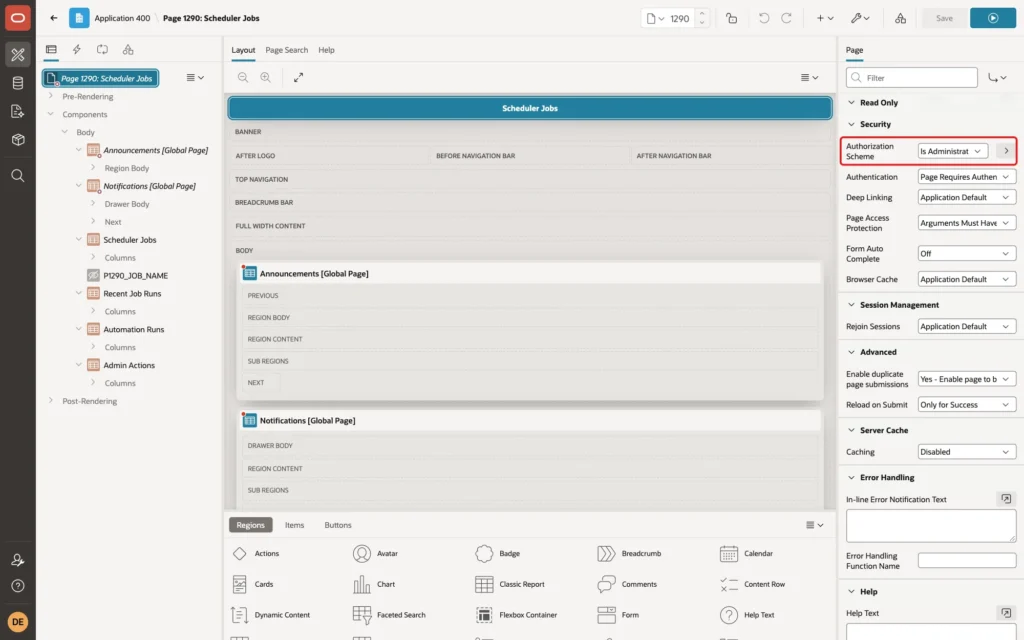Viewport: 1024px width, 640px height.
Task: Pick the Classic Report region type
Action: (x=511, y=584)
